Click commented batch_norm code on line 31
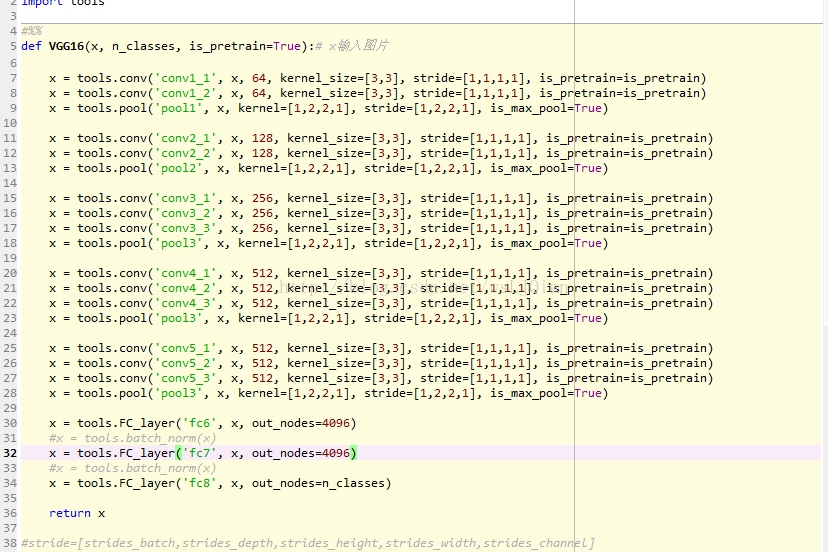The width and height of the screenshot is (828, 552). click(133, 438)
